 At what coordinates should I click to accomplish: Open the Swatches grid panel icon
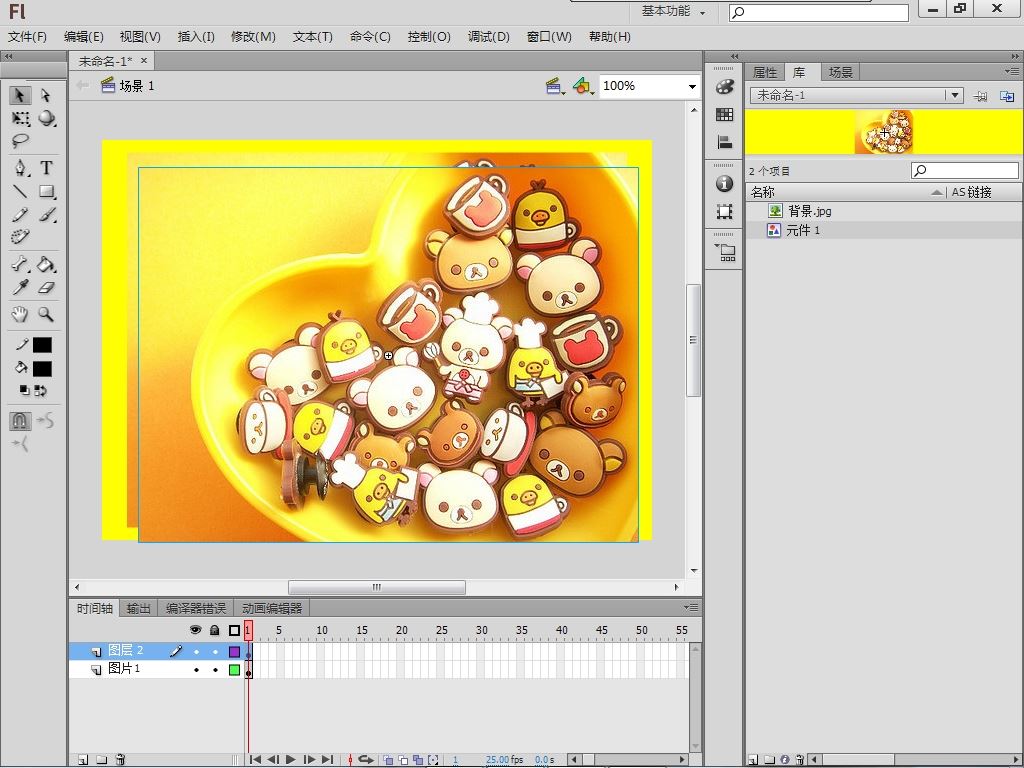724,114
